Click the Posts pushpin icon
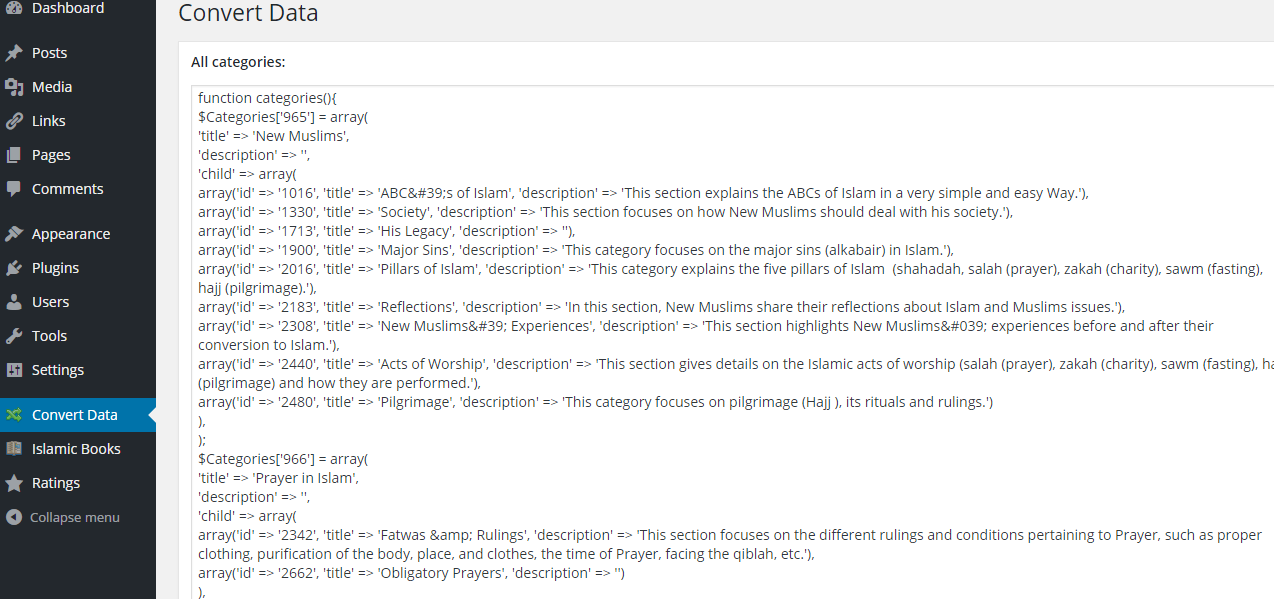 pyautogui.click(x=14, y=53)
